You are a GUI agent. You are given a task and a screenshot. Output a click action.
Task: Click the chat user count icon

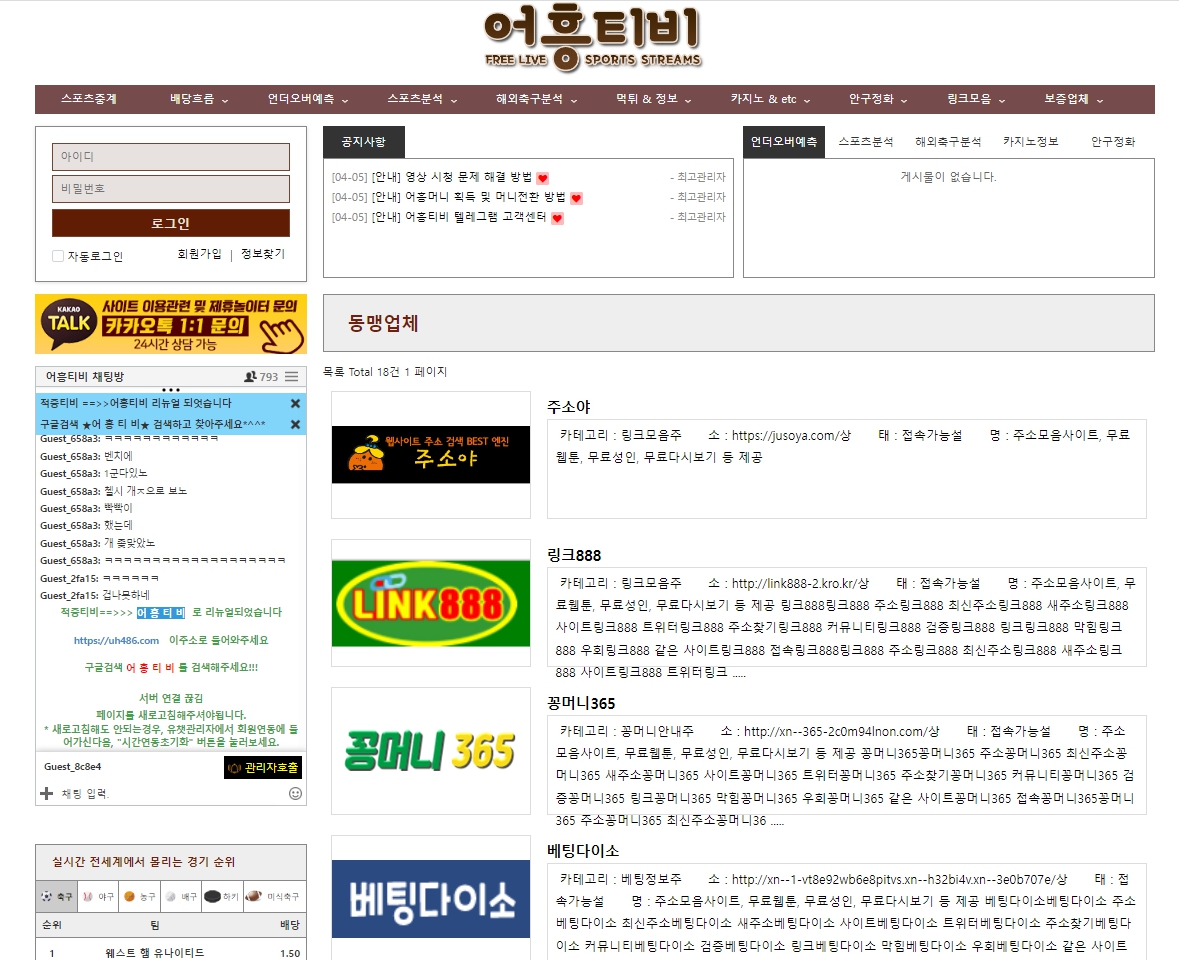click(x=251, y=377)
